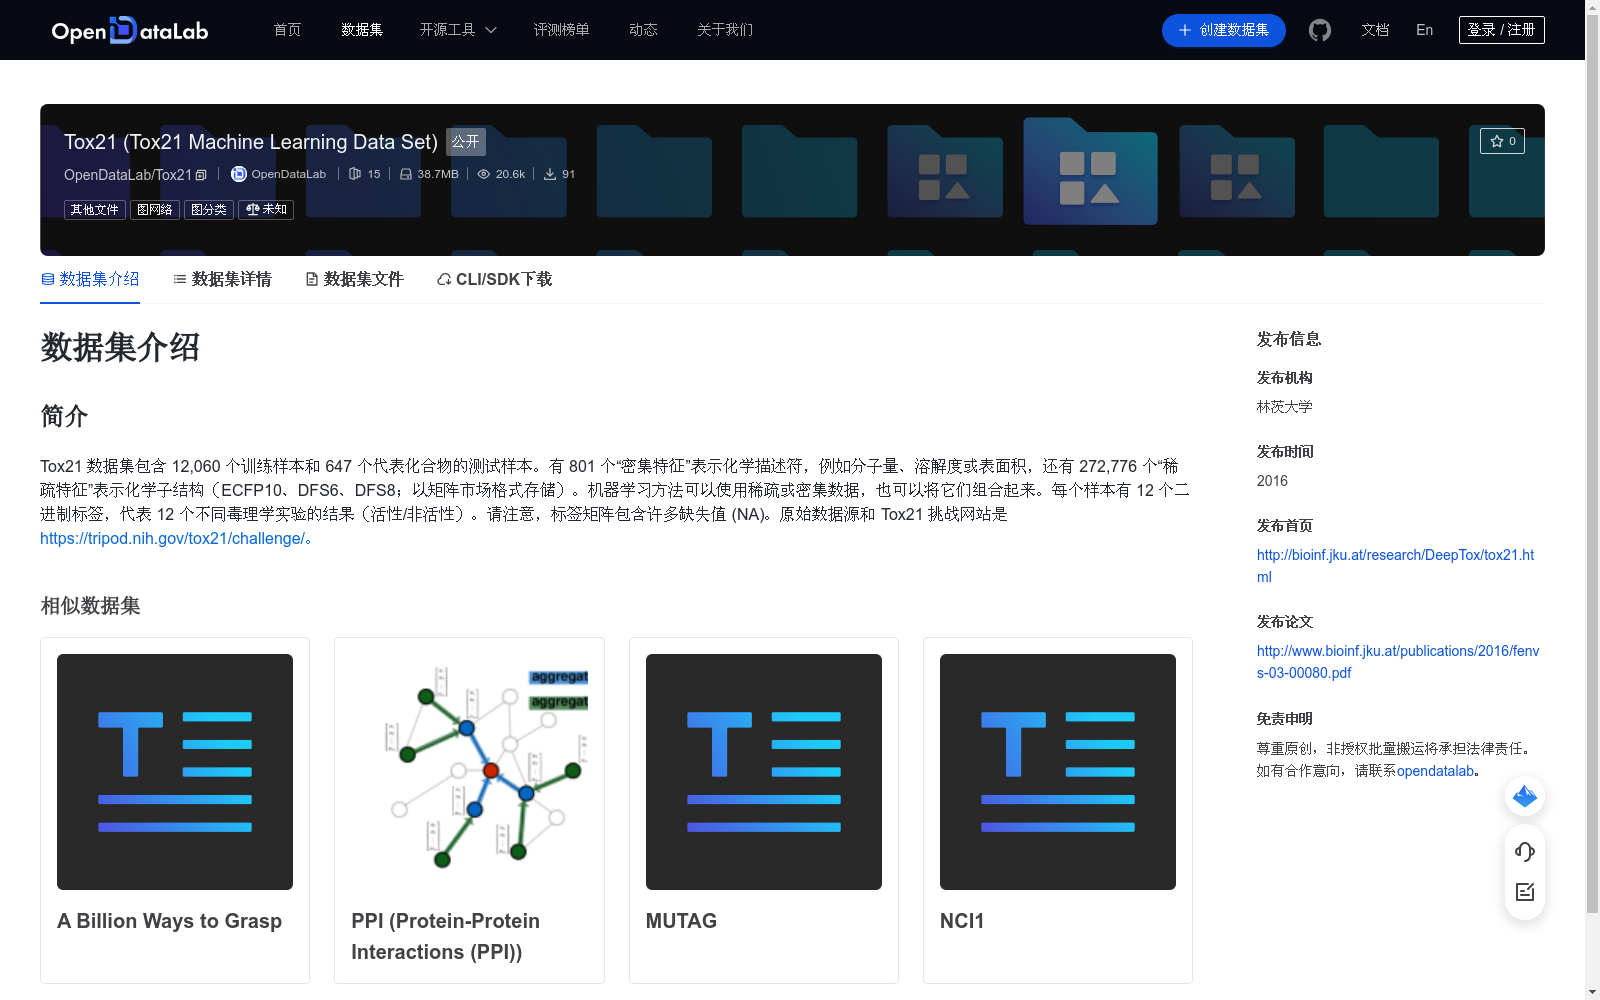
Task: Click the 图网络 tag
Action: pyautogui.click(x=155, y=210)
